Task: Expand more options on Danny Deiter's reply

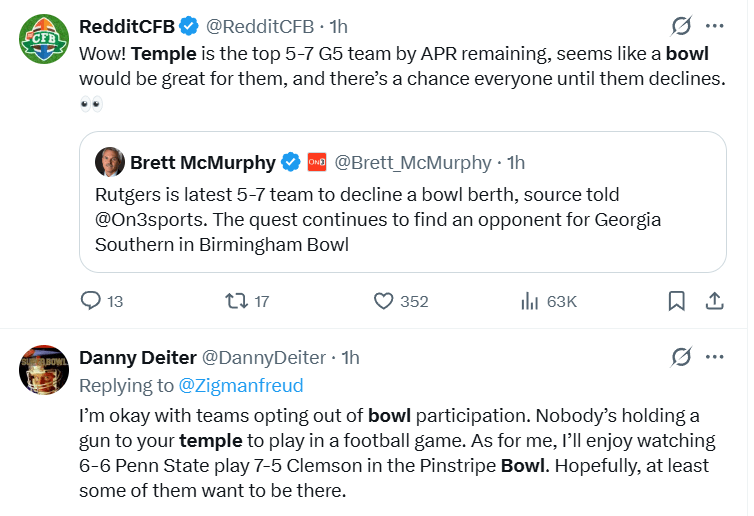Action: click(715, 357)
